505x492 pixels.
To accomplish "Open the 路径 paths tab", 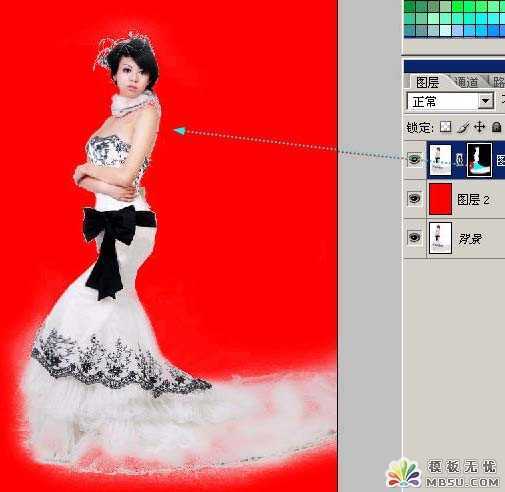I will coord(498,82).
